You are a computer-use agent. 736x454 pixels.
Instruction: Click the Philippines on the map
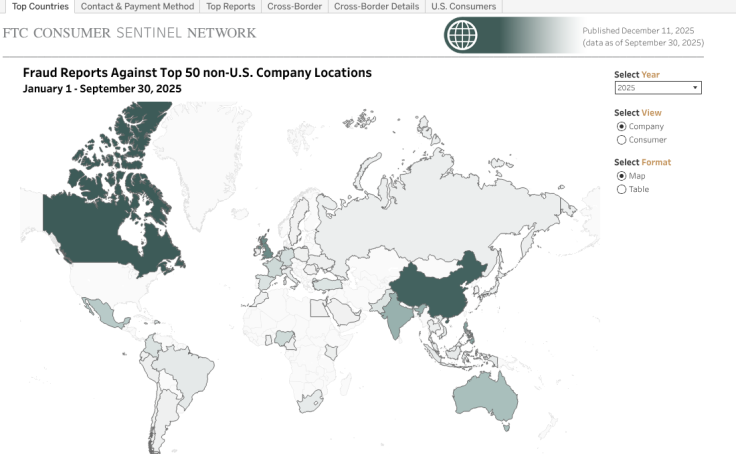(468, 335)
